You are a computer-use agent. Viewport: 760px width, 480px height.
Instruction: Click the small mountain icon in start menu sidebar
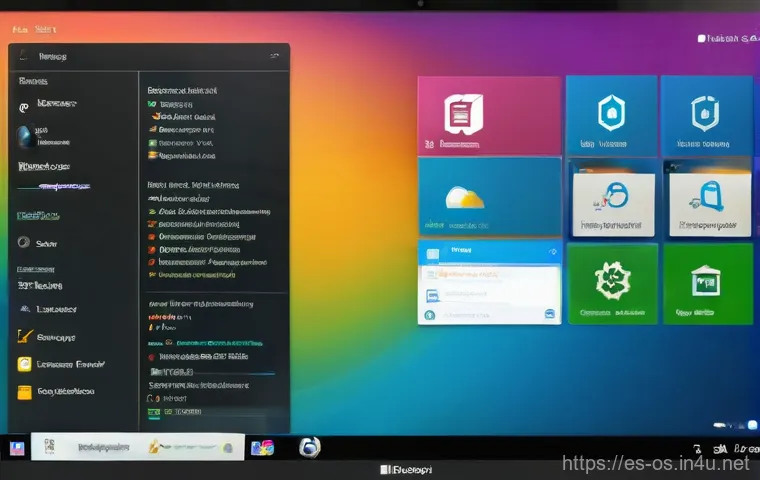coord(25,308)
